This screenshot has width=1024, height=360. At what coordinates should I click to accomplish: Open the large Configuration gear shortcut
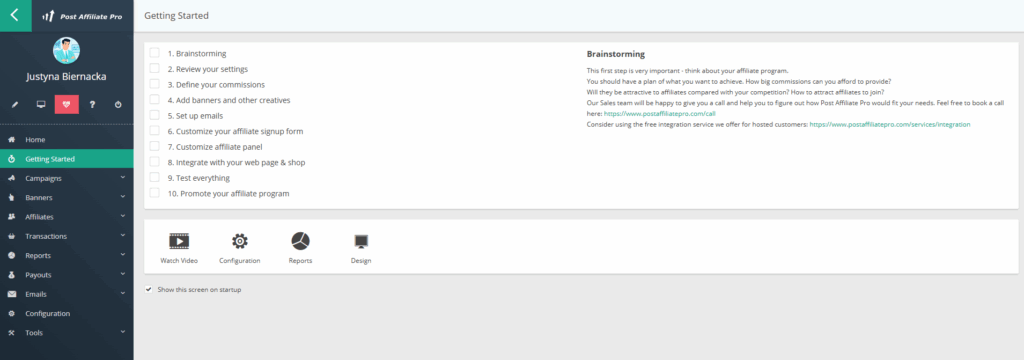240,241
